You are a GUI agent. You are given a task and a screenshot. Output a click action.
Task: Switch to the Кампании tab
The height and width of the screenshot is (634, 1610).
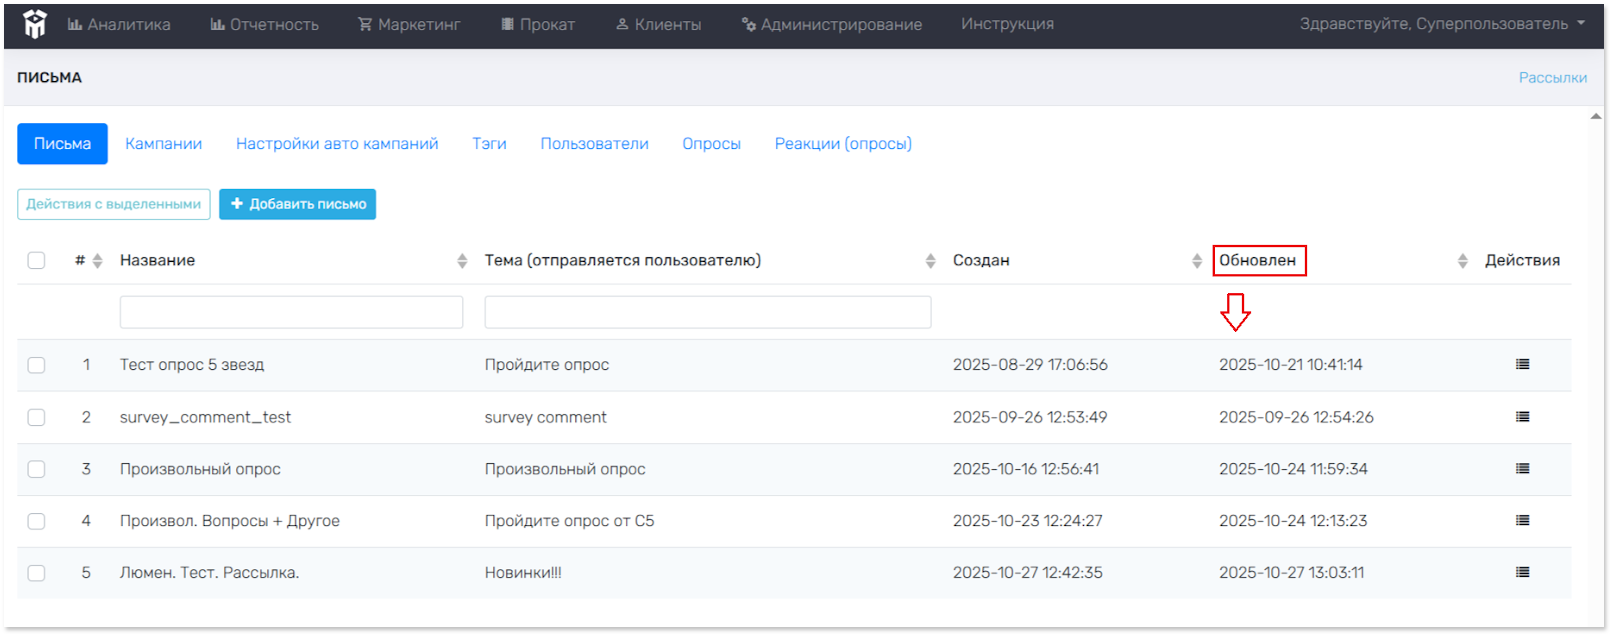[163, 144]
